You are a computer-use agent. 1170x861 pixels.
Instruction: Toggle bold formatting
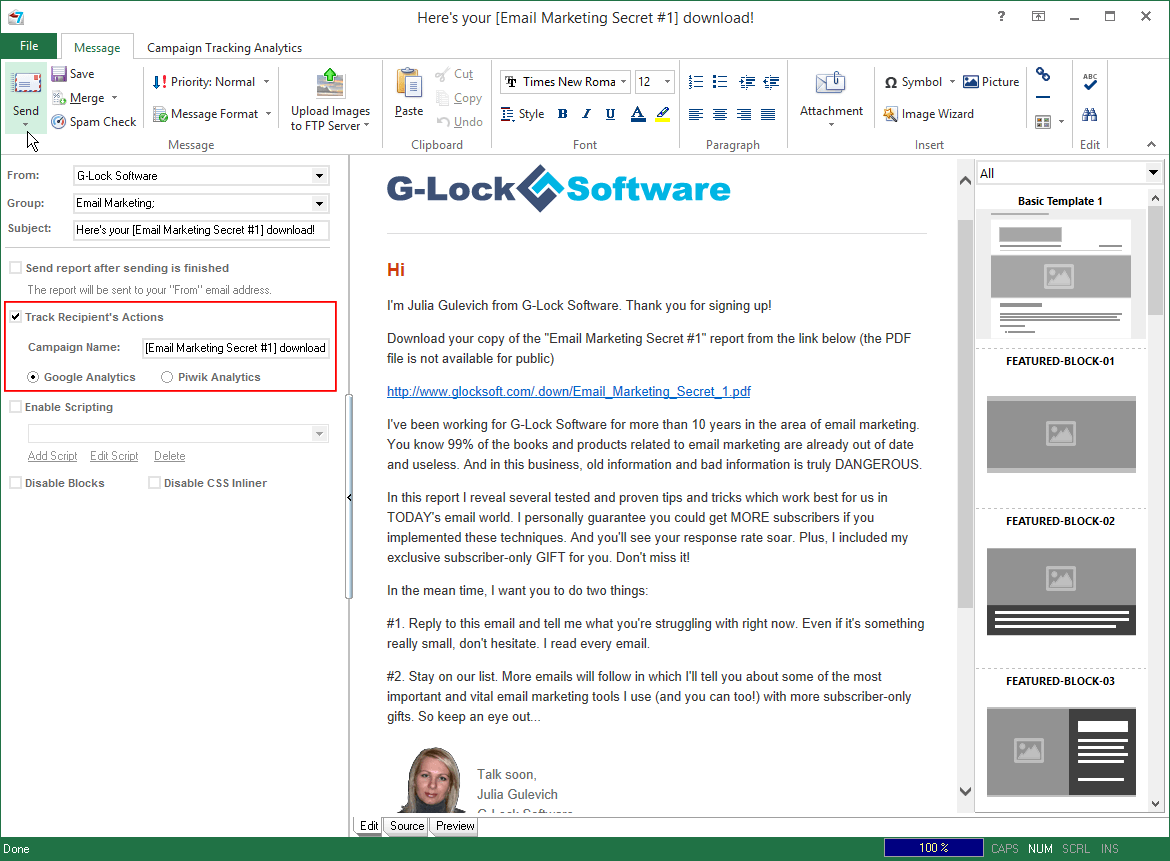[563, 114]
